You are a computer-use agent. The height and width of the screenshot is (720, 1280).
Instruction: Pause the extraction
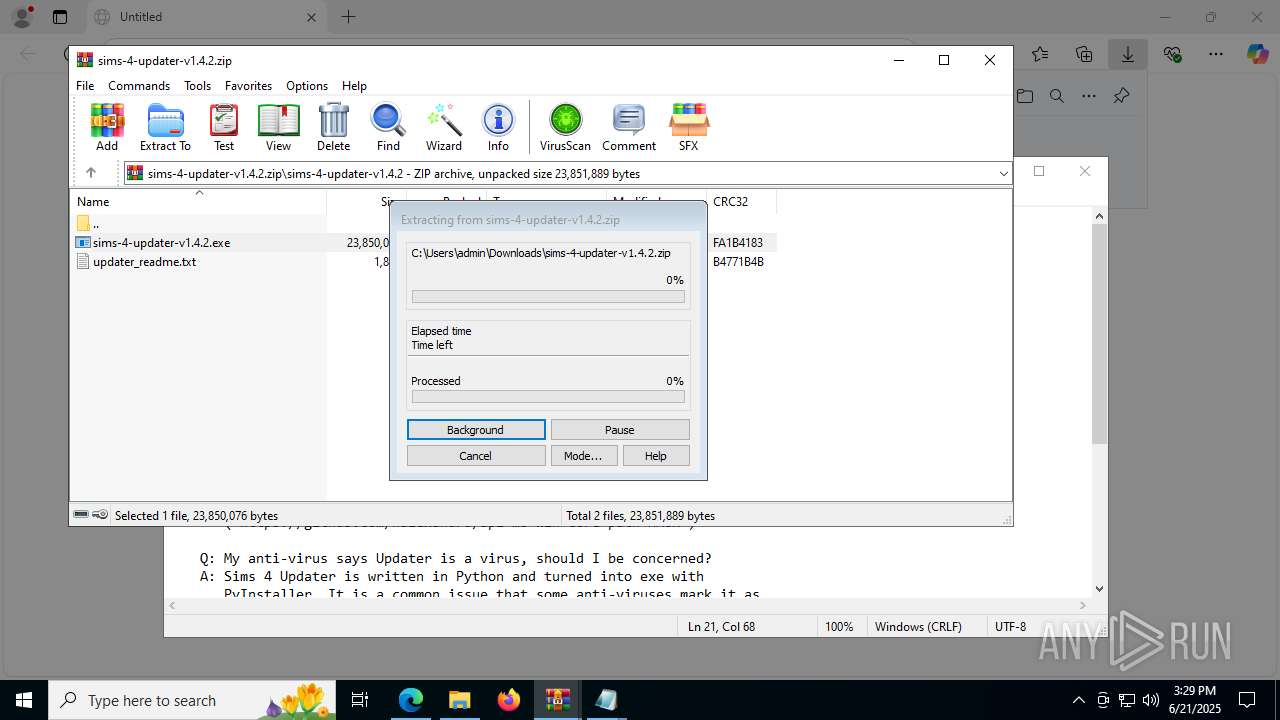coord(620,430)
